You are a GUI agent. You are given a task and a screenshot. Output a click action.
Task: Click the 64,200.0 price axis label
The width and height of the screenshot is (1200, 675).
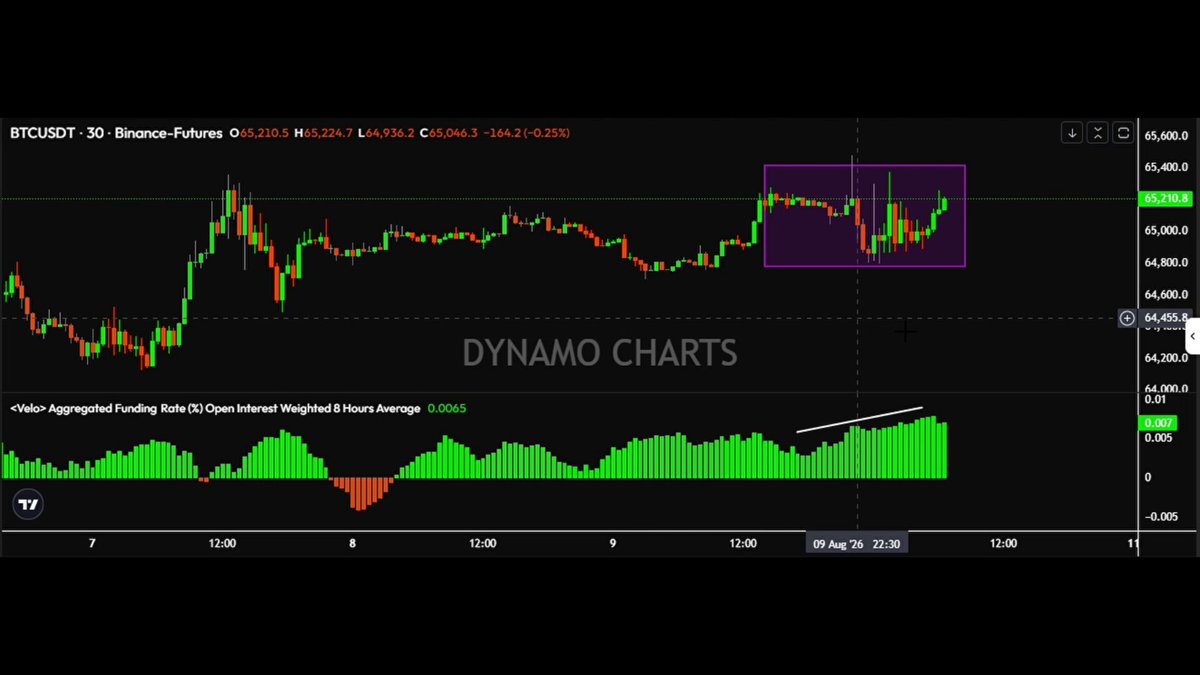pyautogui.click(x=1166, y=358)
